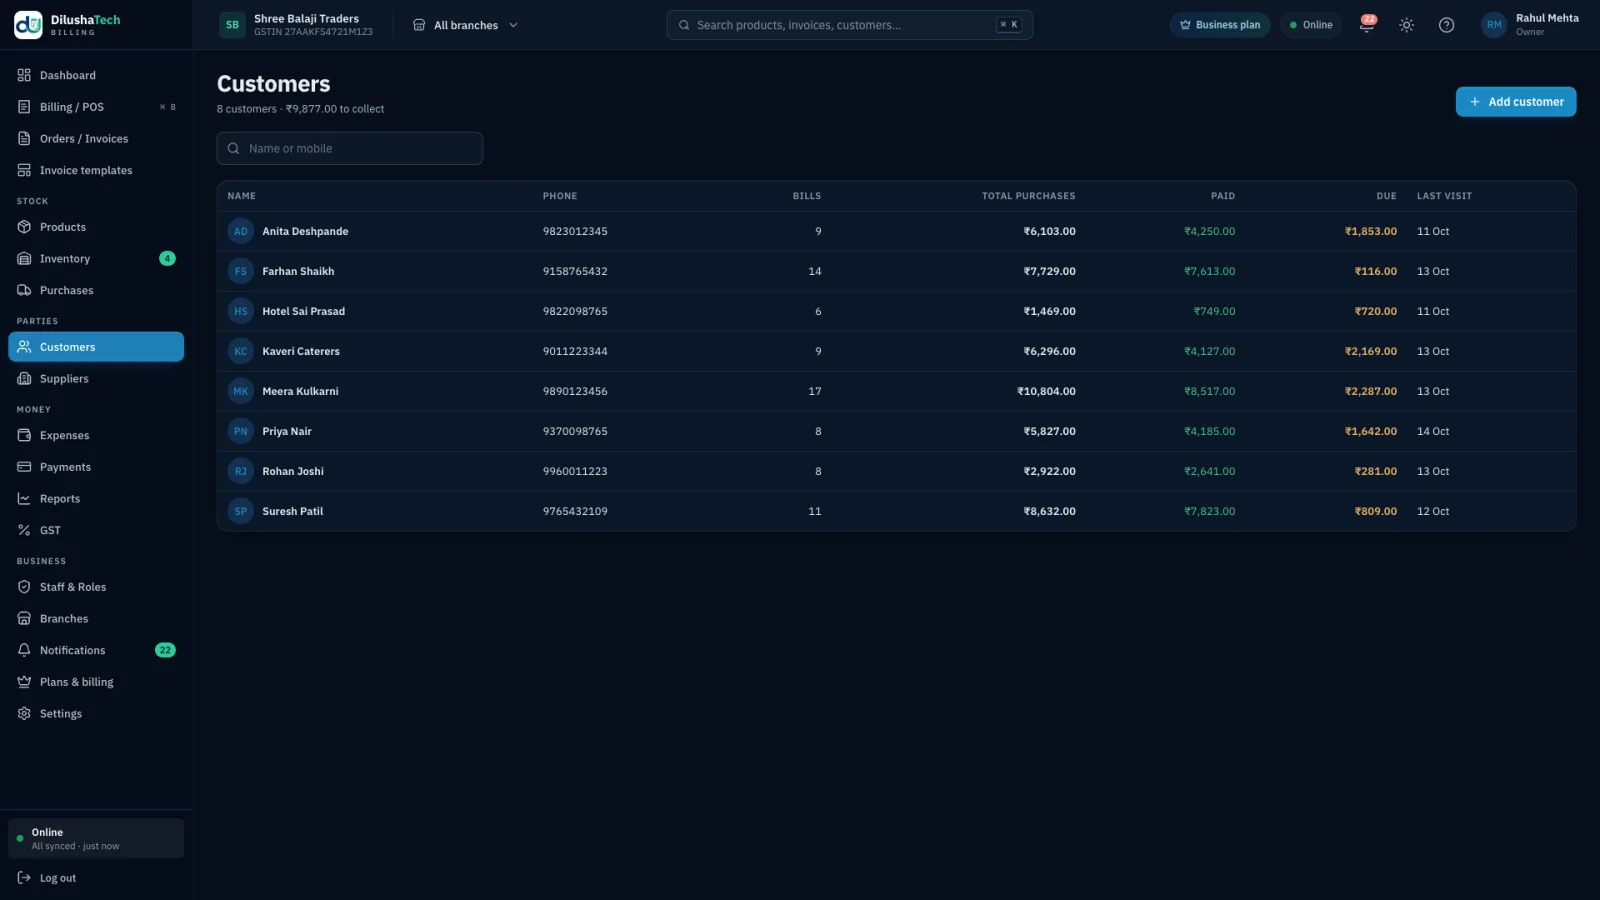Focus the Name or mobile search field
This screenshot has height=900, width=1600.
[x=350, y=148]
